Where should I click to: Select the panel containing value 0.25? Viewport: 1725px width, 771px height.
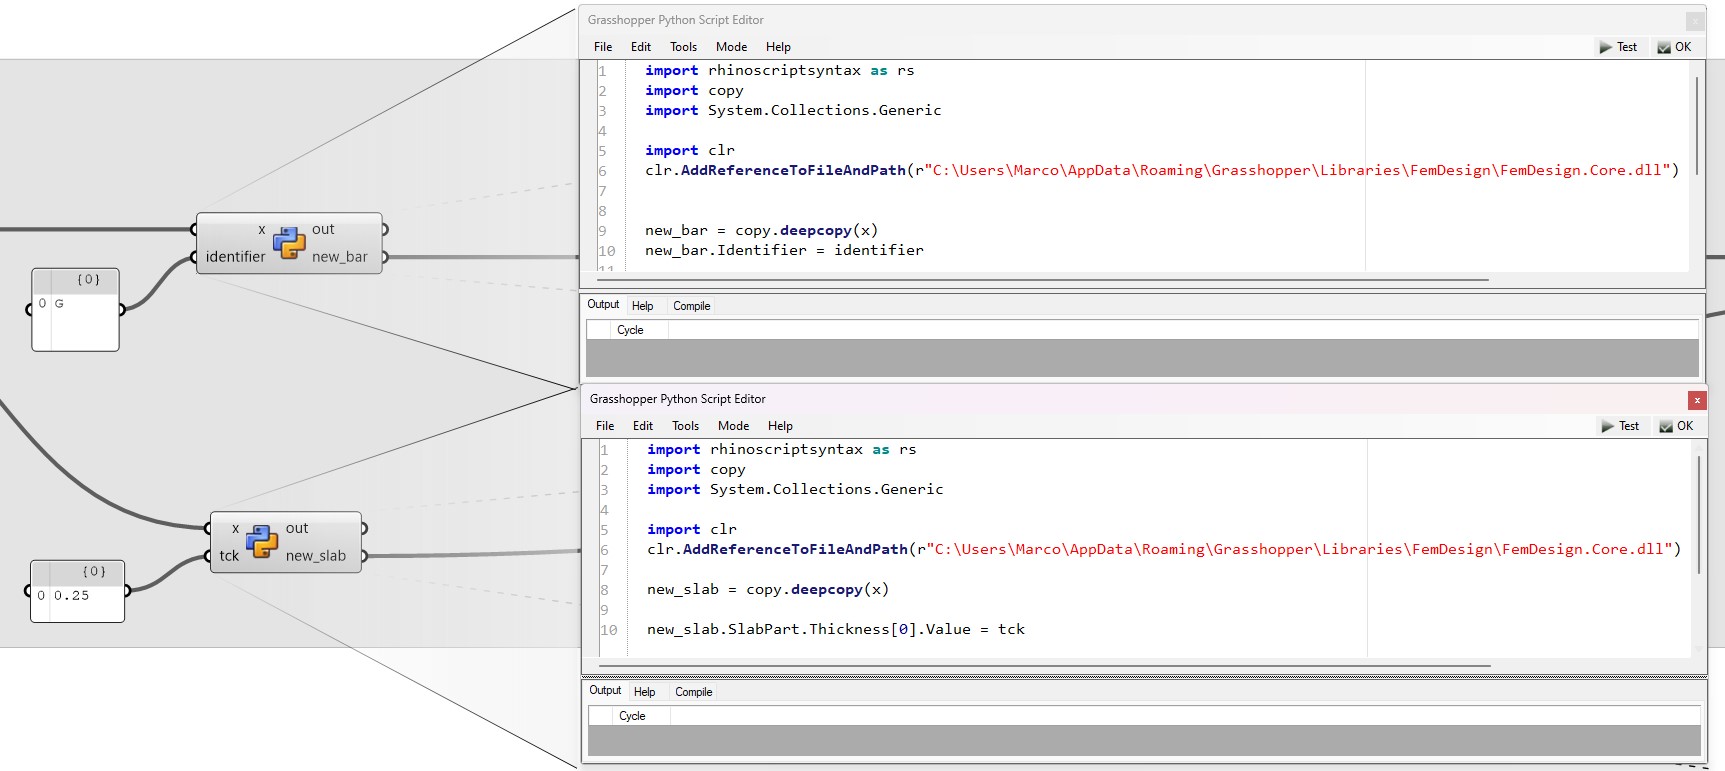click(77, 592)
